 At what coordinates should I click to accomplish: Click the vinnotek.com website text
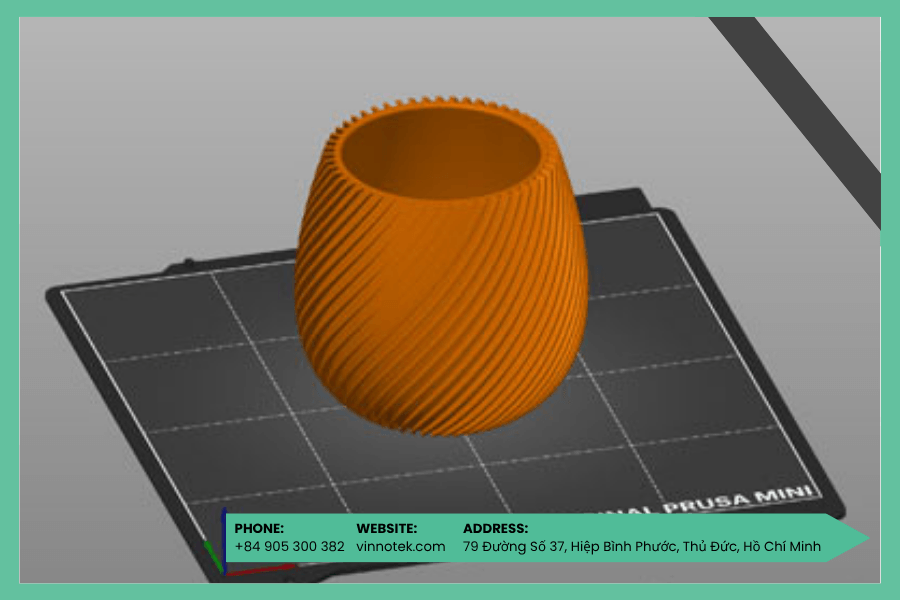pos(401,547)
